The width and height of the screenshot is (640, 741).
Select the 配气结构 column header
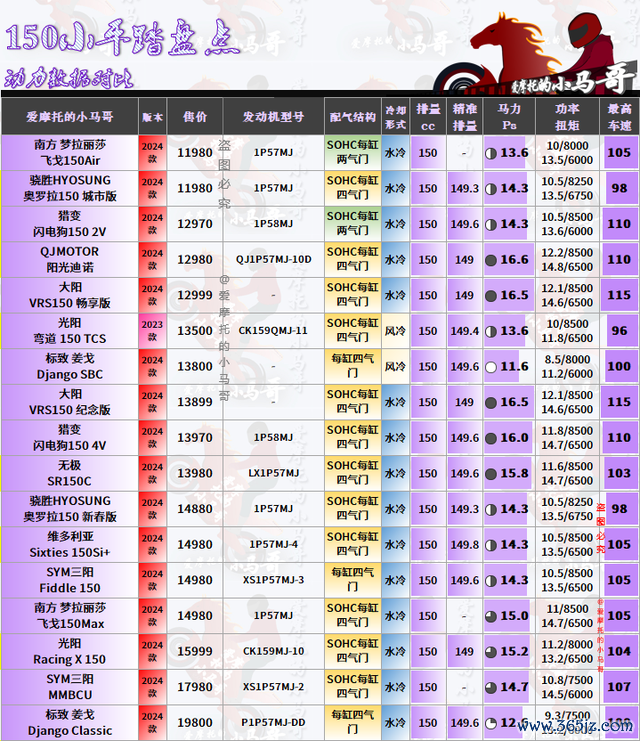coord(353,117)
